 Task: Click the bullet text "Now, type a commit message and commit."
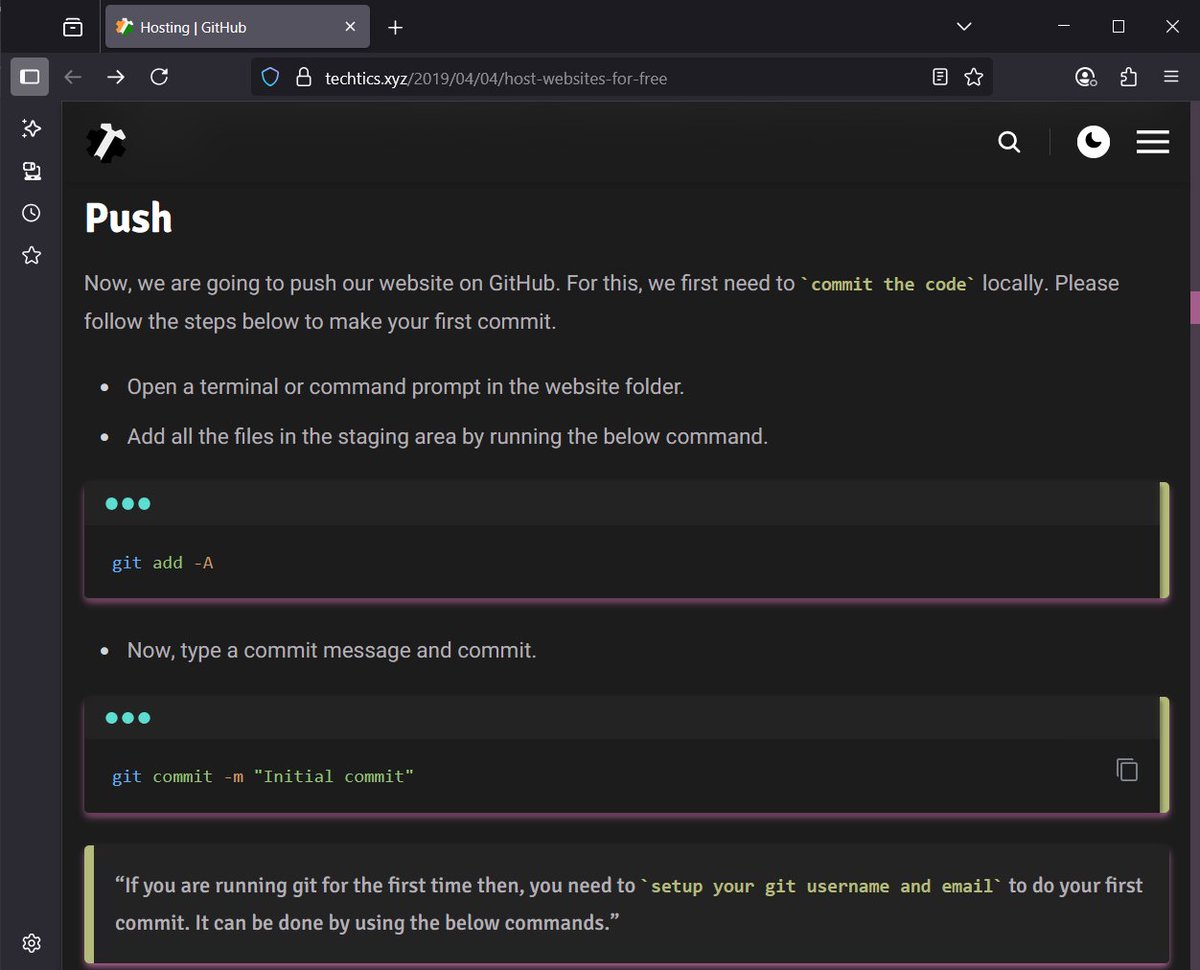tap(332, 650)
